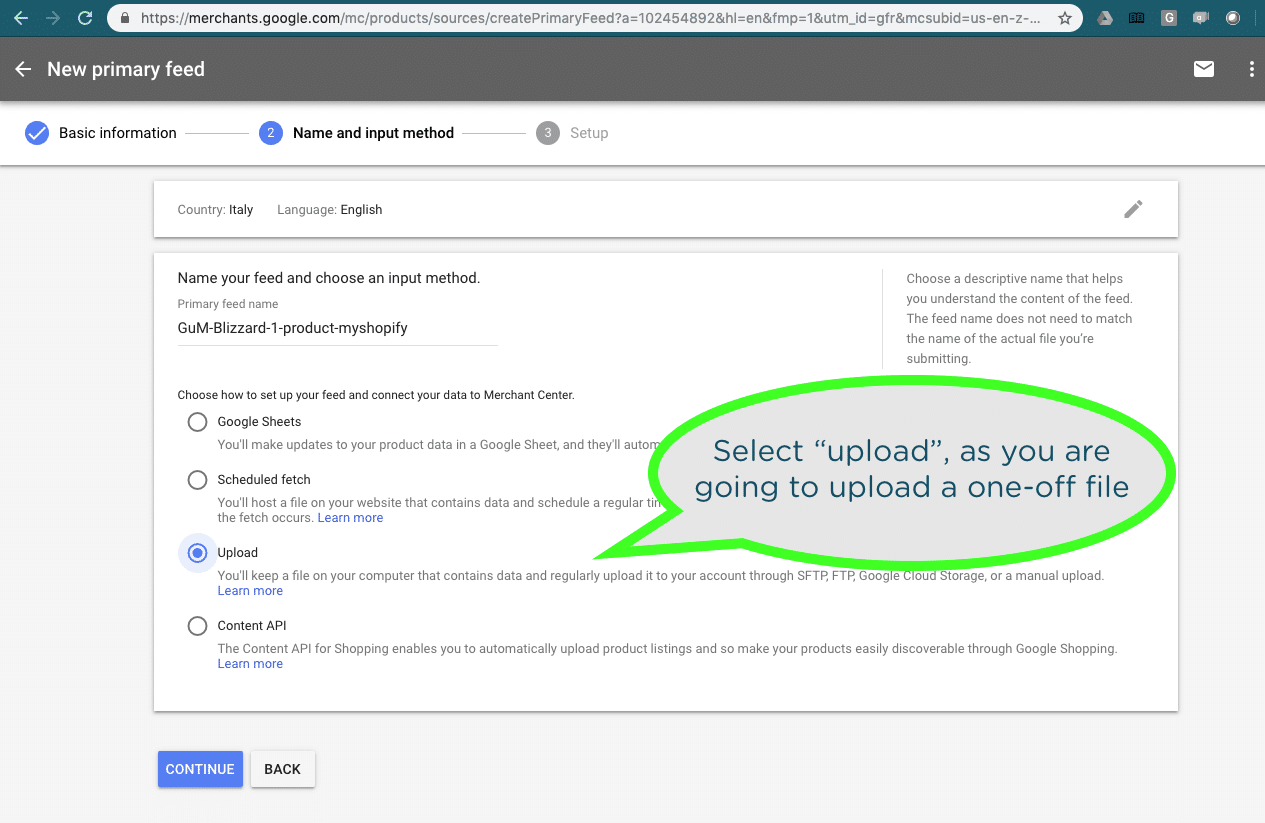Click the gray G extension icon
Screen dimensions: 1265x823
tap(1170, 18)
